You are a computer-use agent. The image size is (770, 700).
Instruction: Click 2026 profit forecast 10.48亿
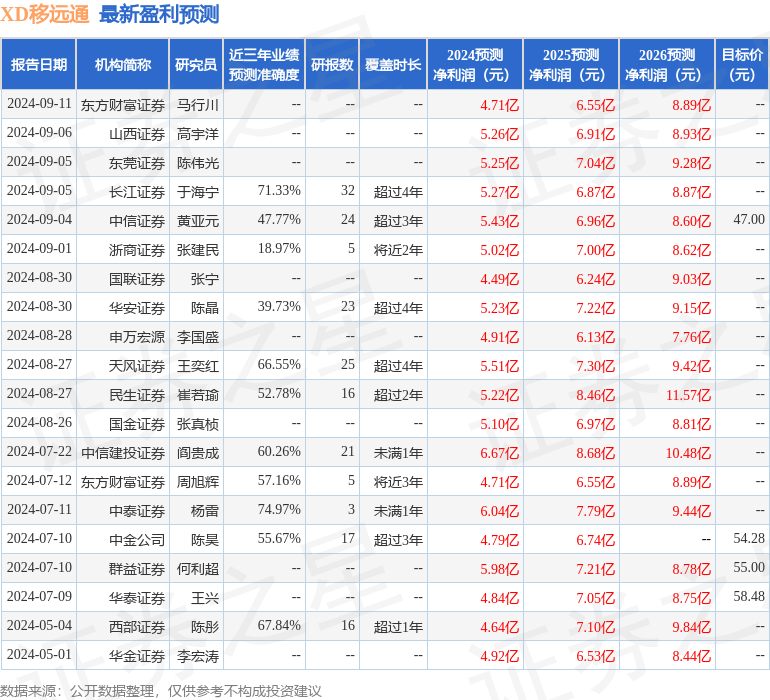click(x=688, y=452)
